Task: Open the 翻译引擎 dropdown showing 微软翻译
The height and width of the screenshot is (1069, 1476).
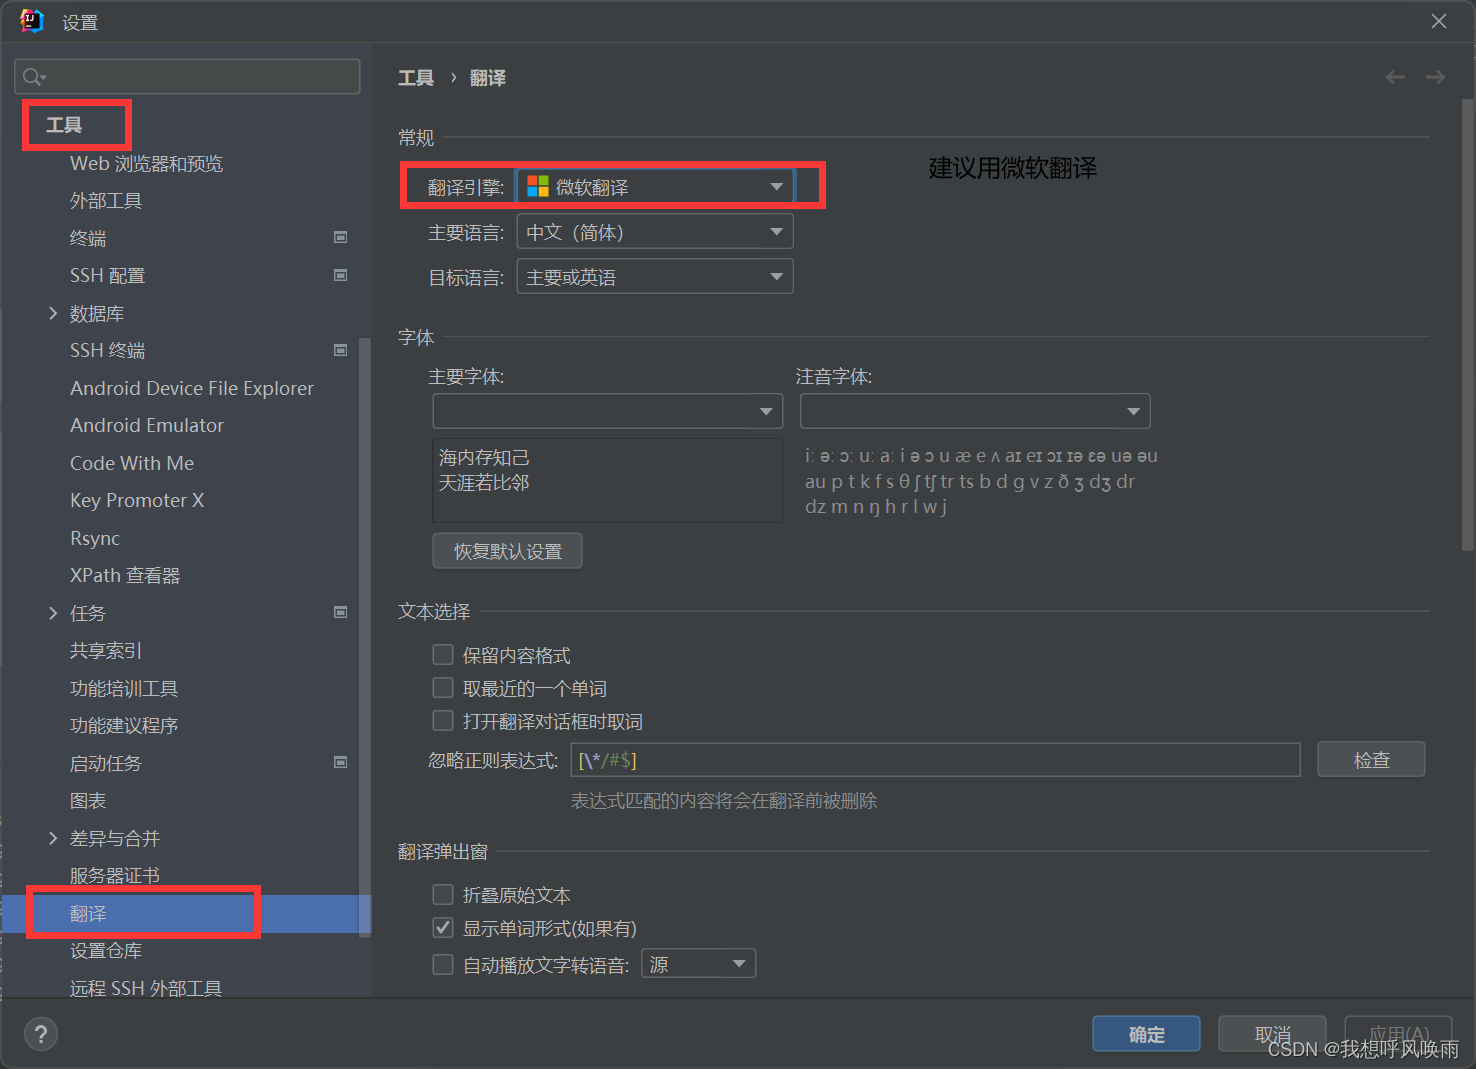Action: coord(655,187)
